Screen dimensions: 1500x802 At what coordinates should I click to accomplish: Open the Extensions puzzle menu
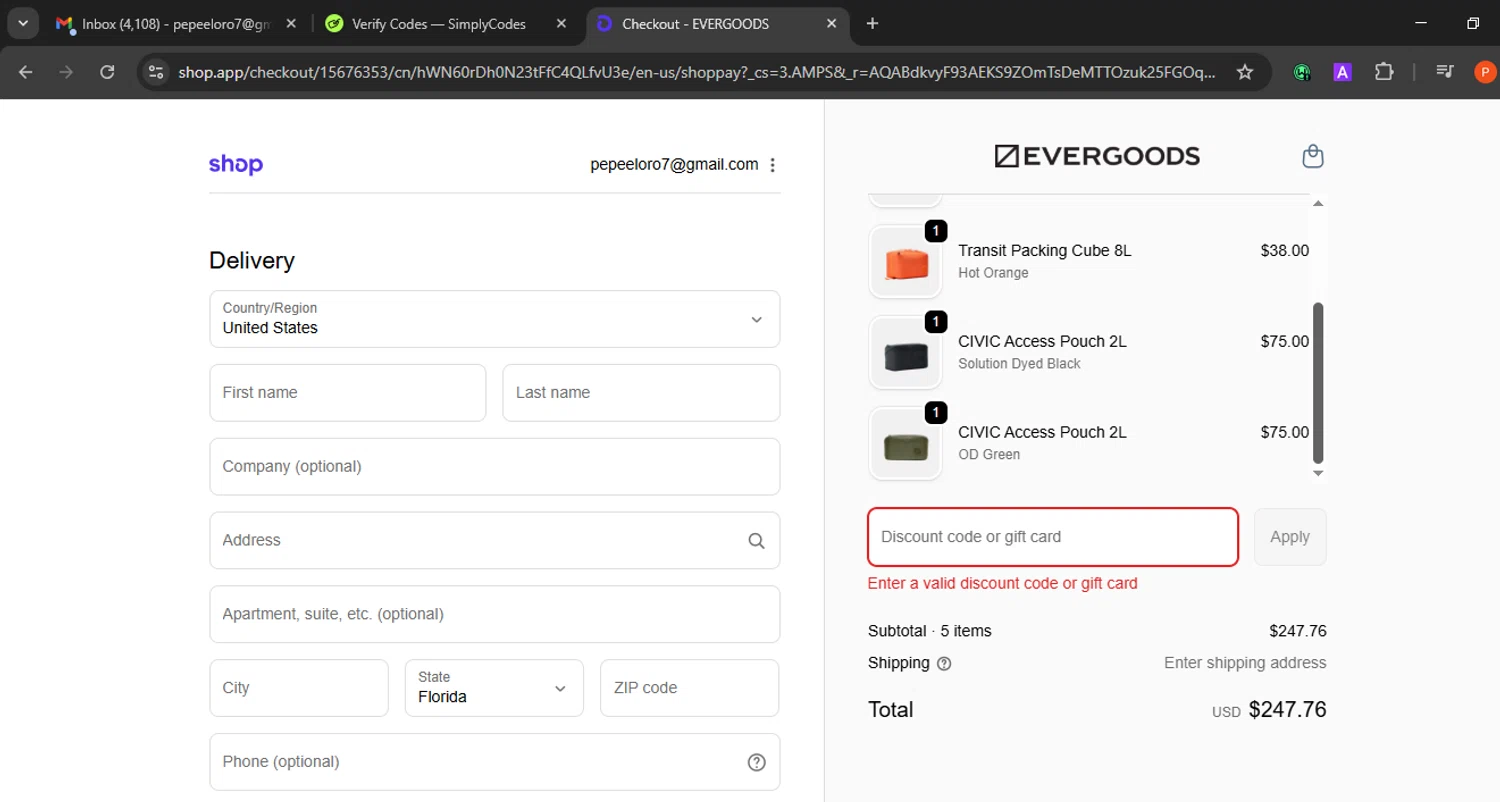1384,72
